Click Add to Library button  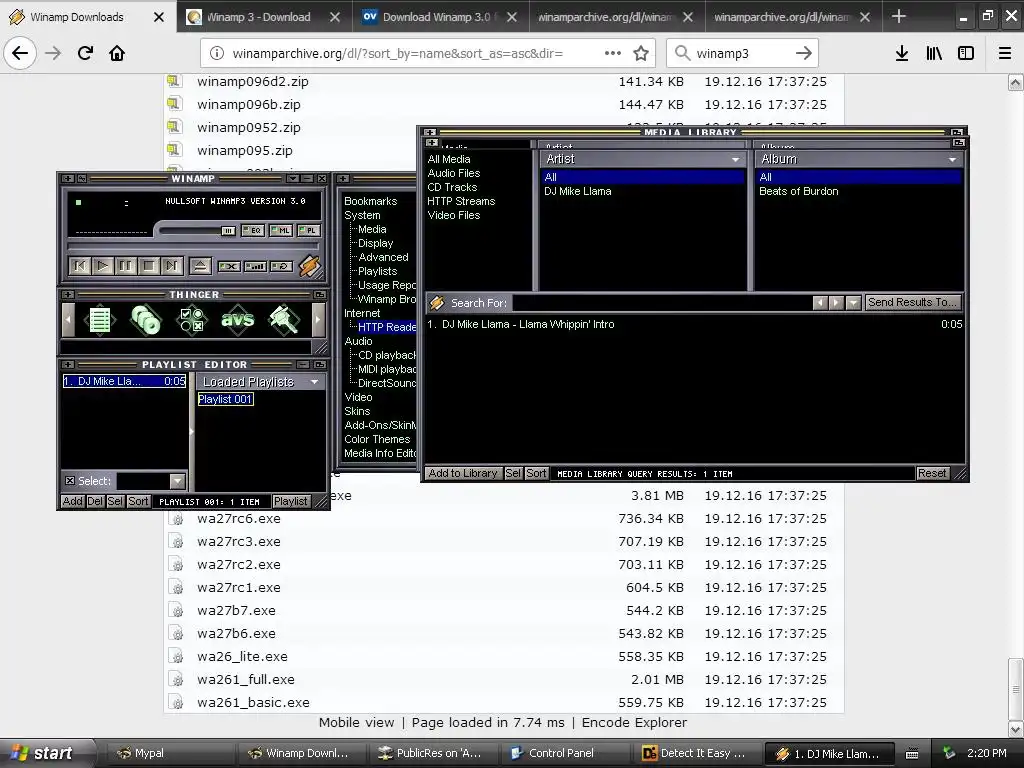point(463,473)
